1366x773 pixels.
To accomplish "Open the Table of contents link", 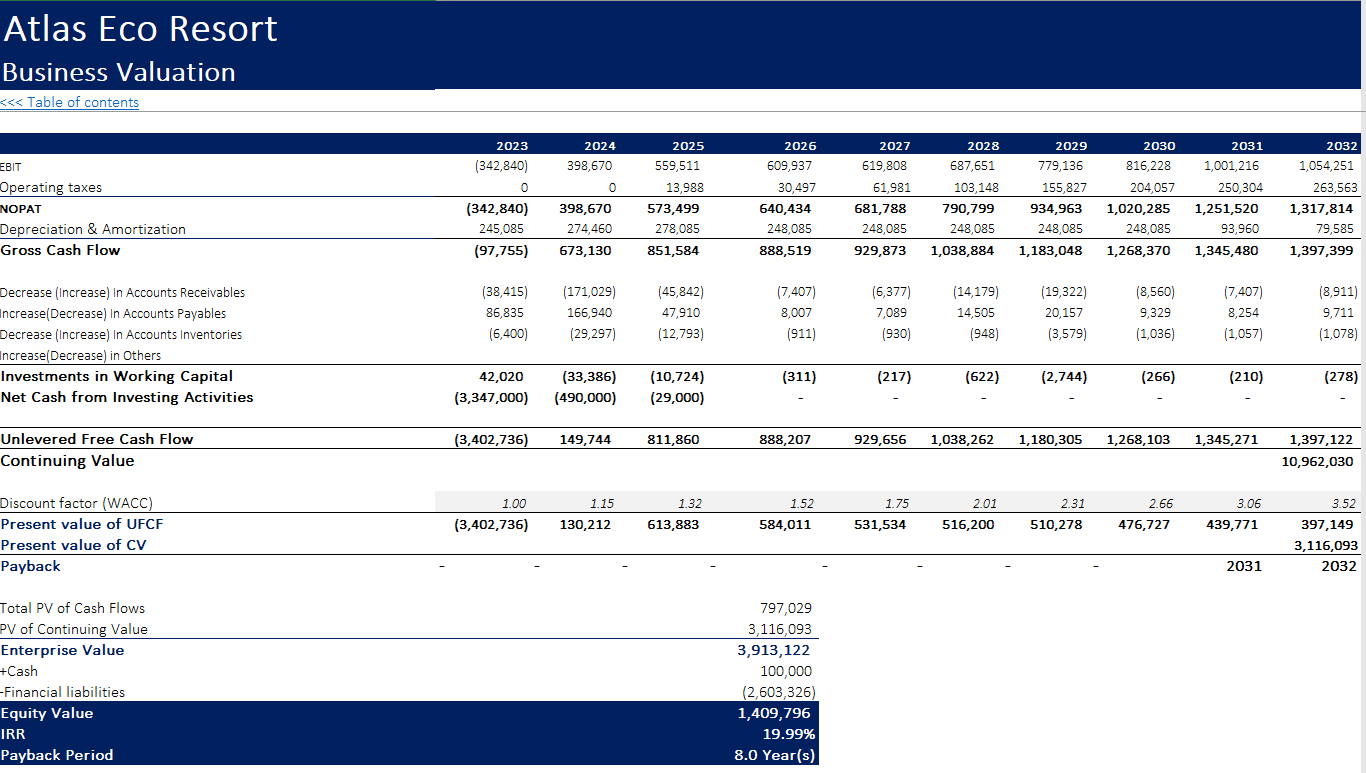I will (x=70, y=102).
